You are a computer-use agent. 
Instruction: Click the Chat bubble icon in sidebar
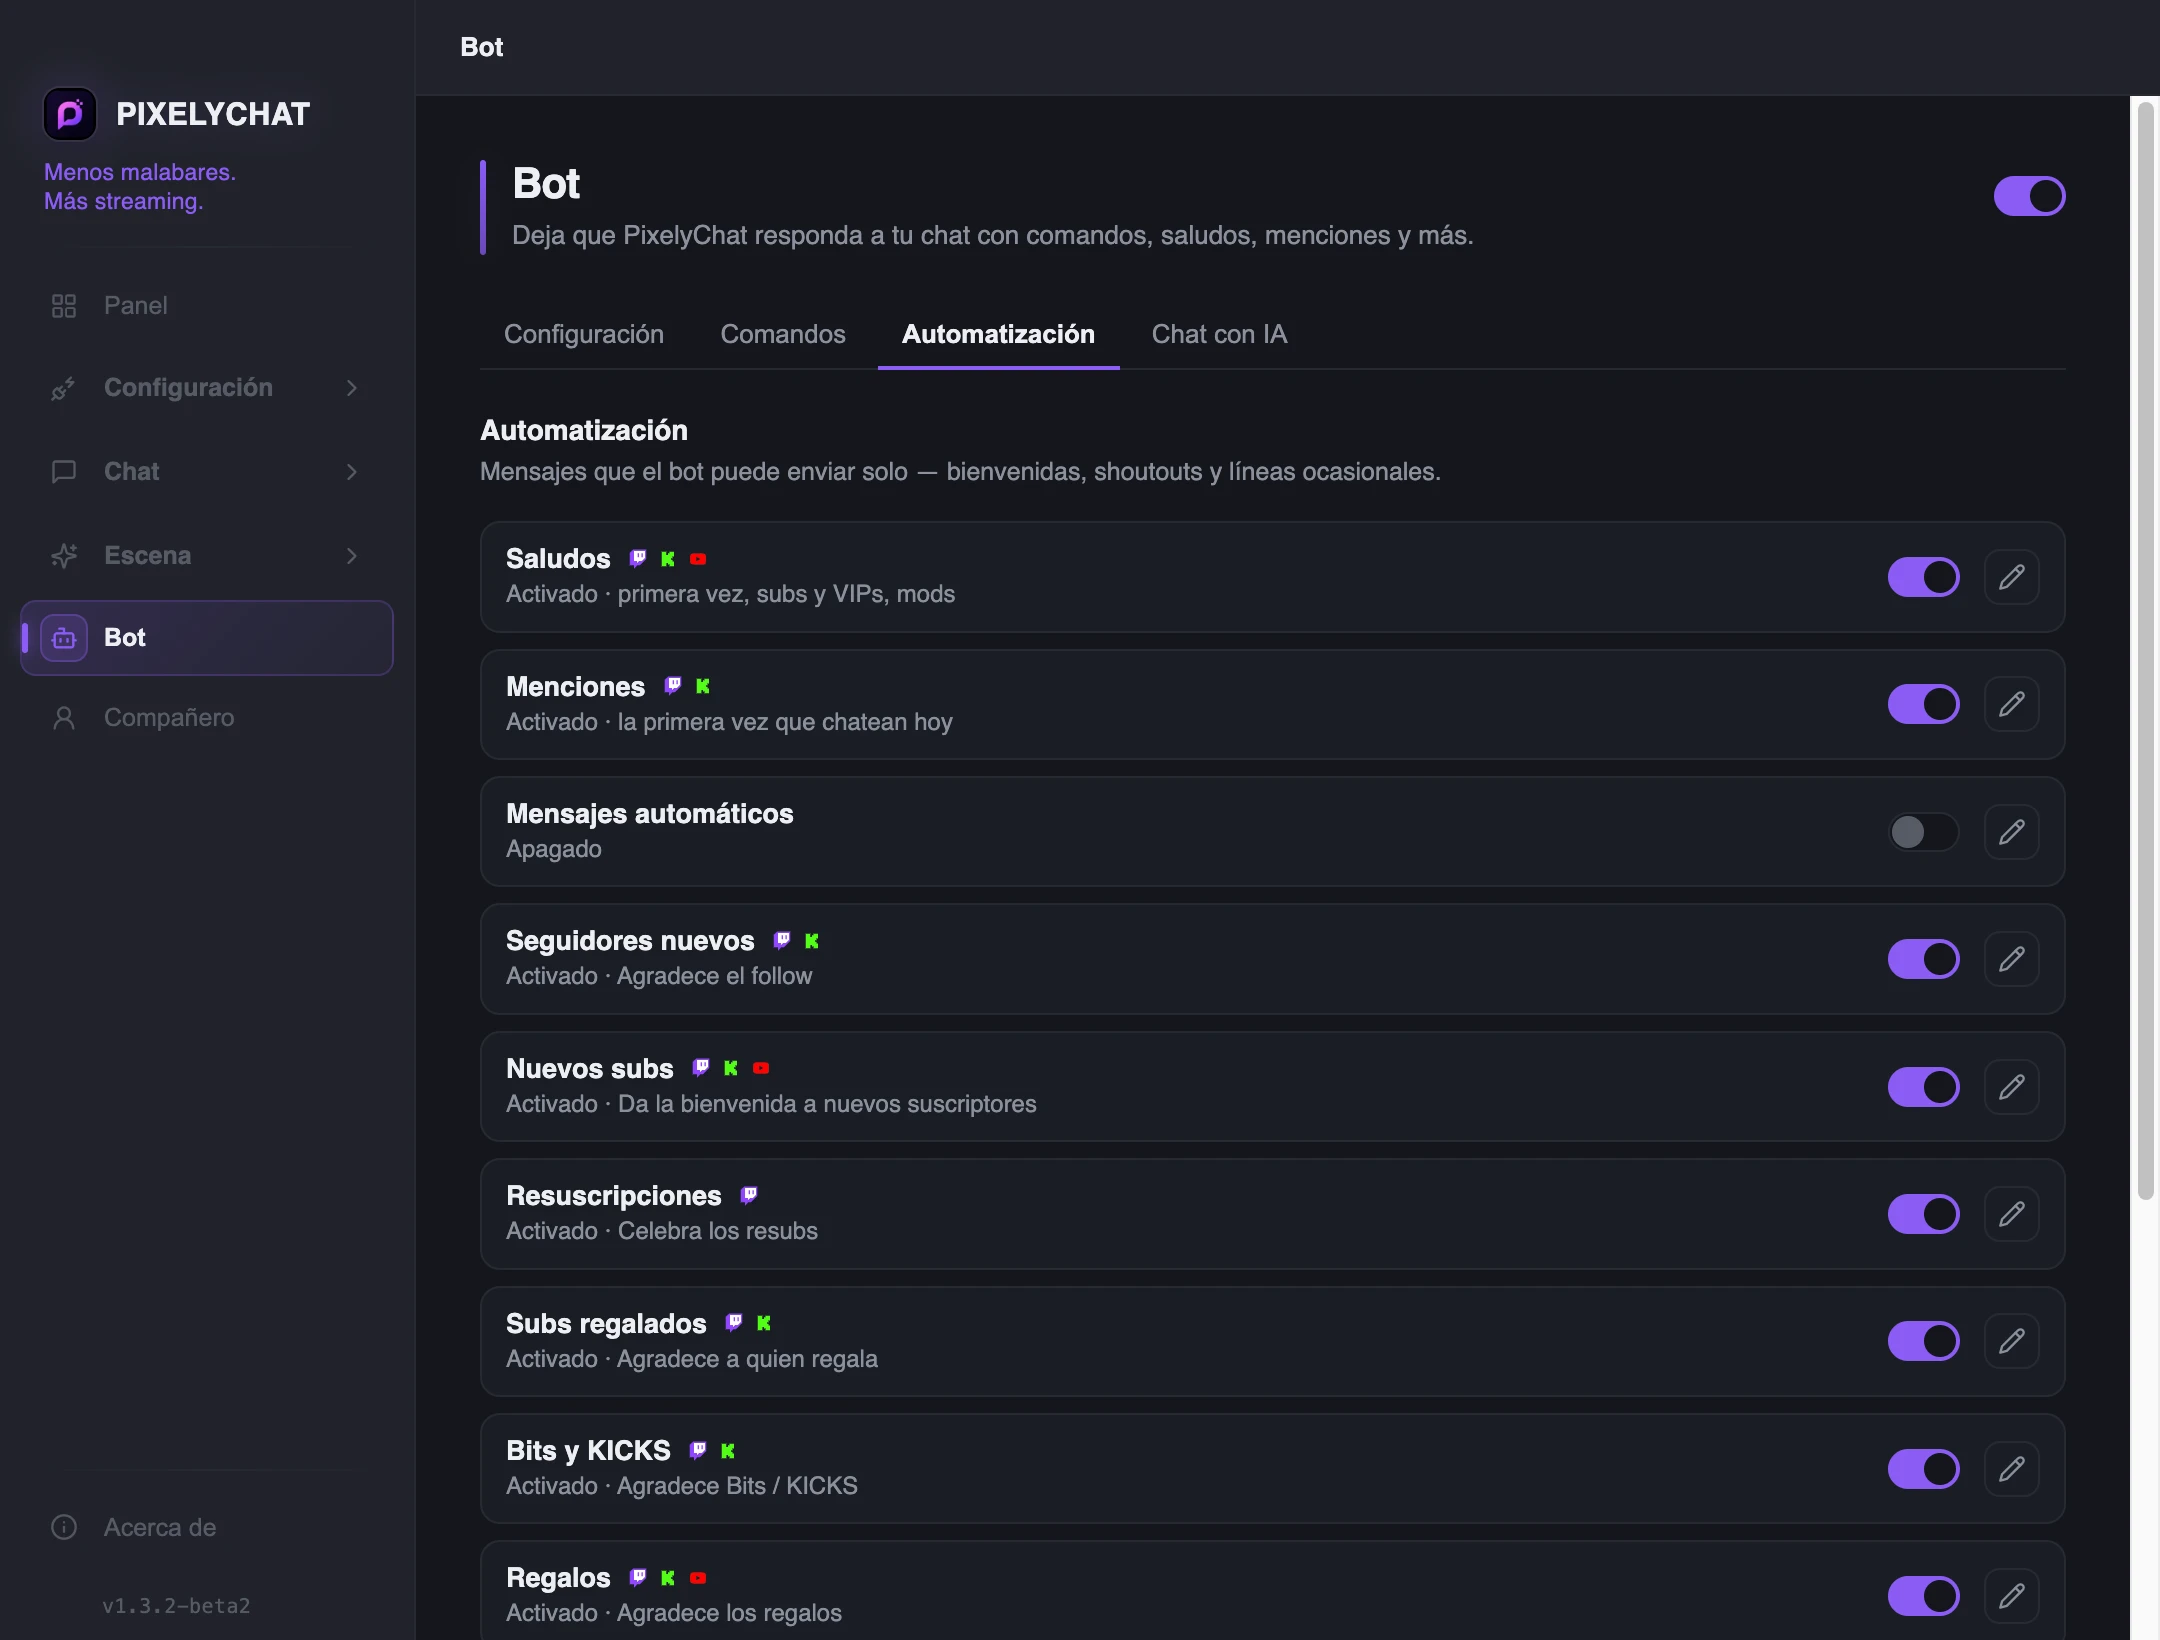tap(64, 472)
